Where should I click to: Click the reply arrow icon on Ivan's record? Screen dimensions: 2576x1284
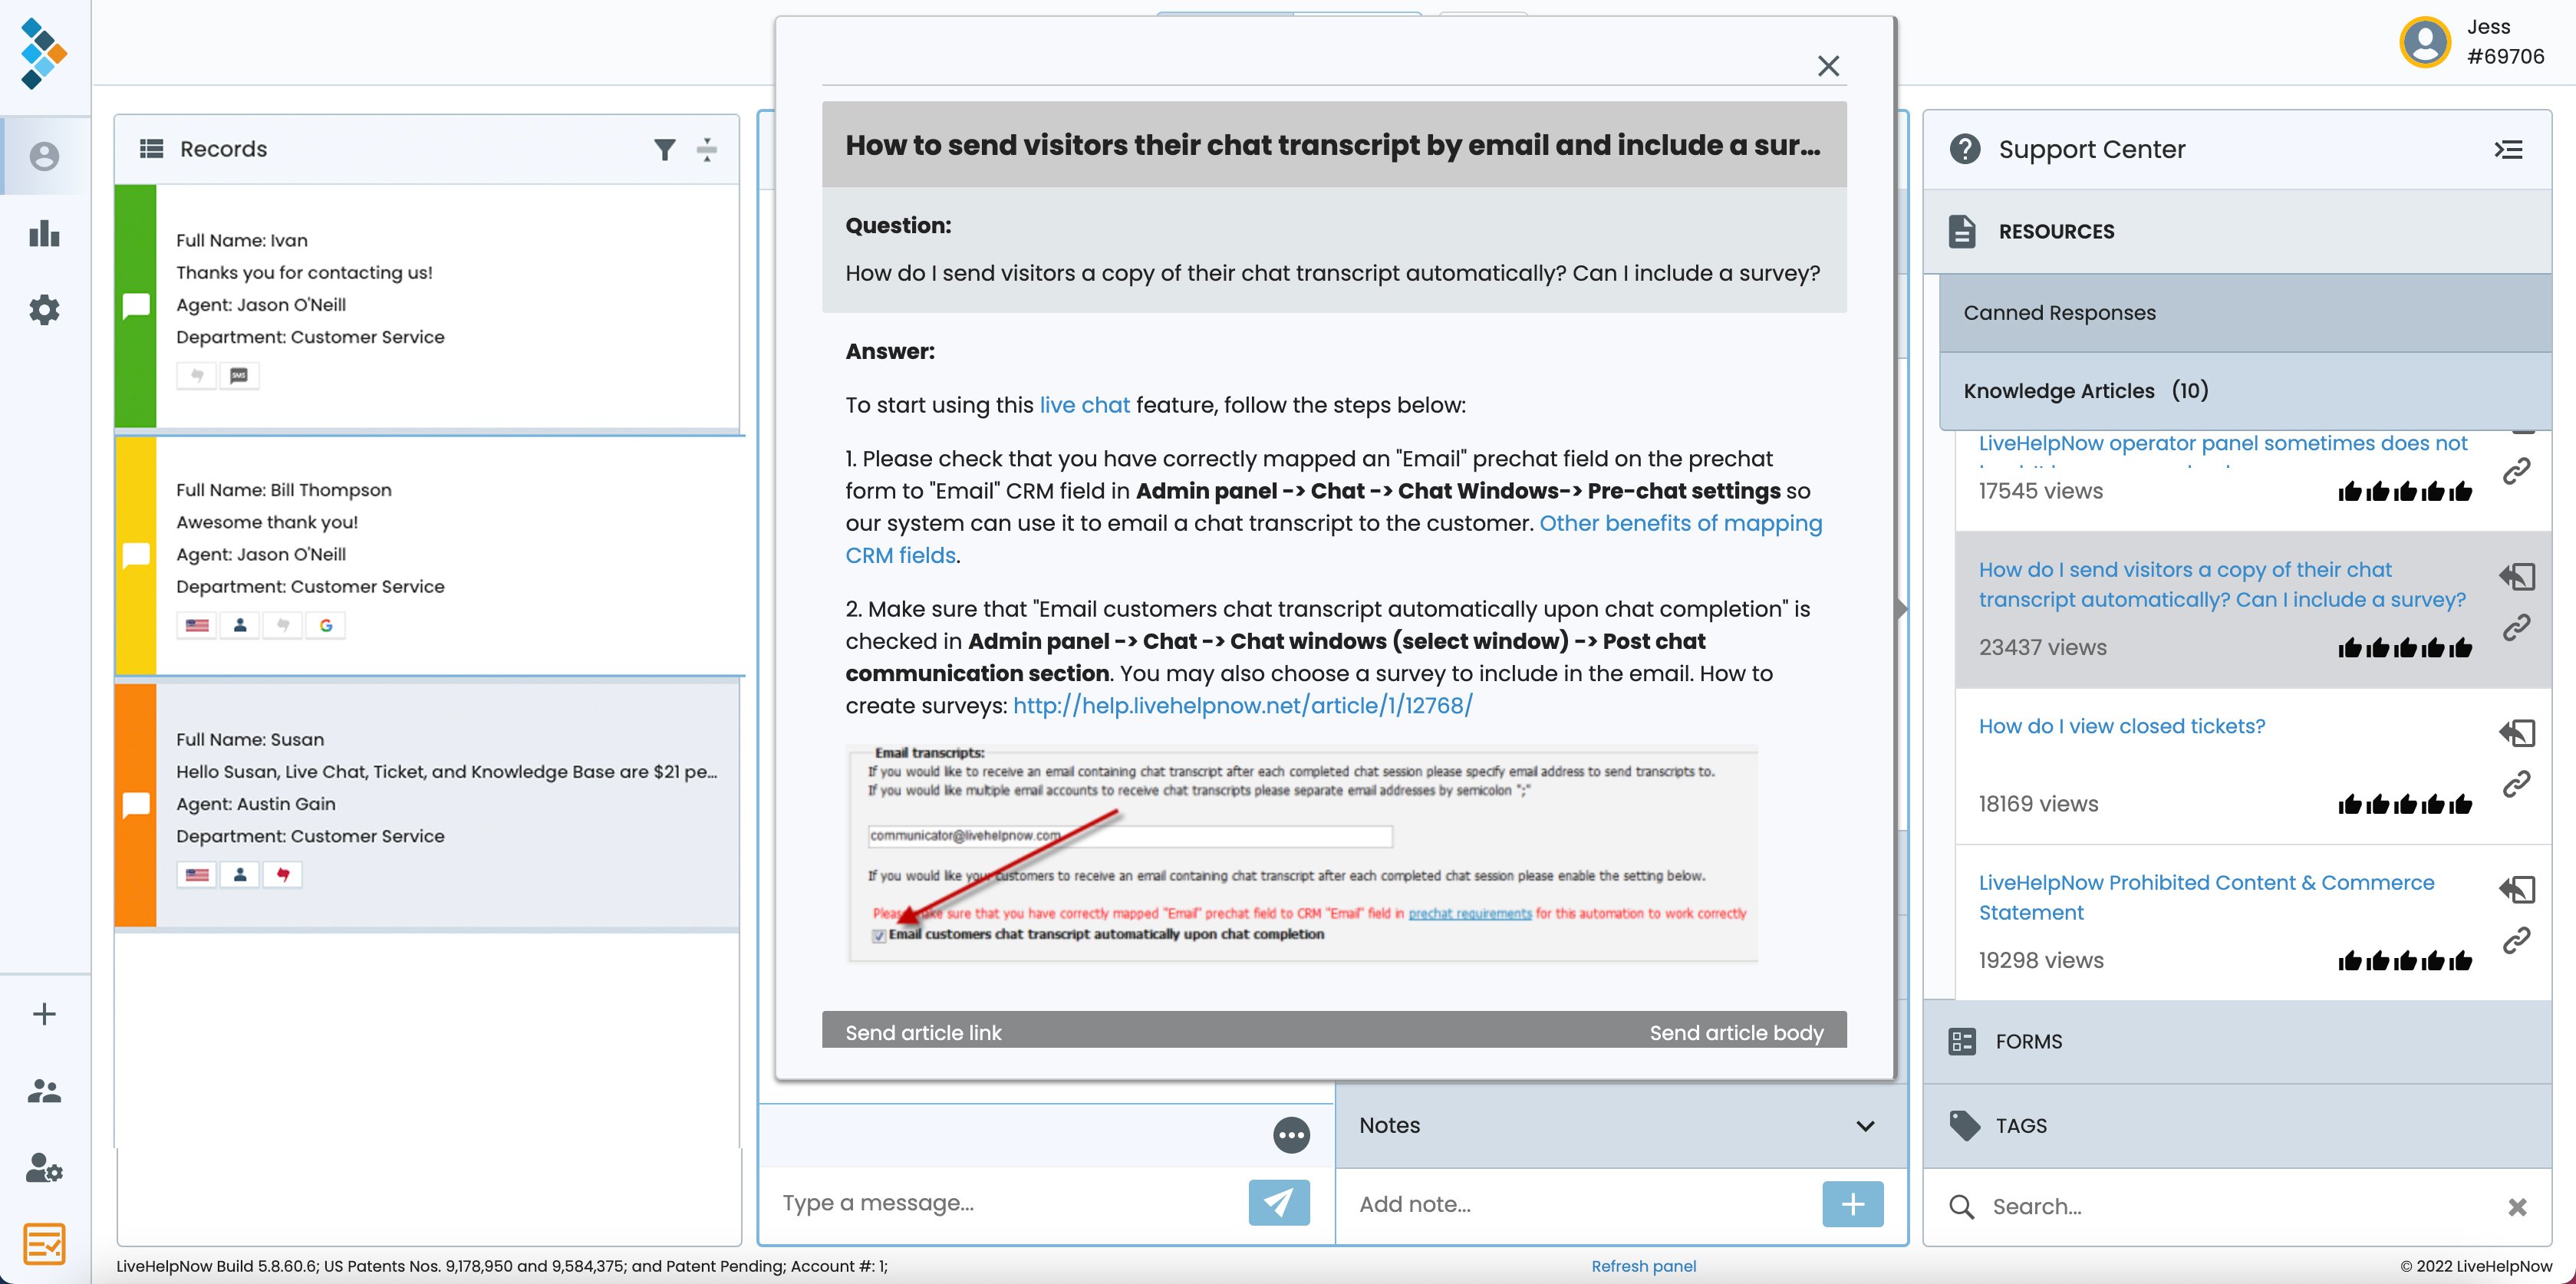point(197,376)
